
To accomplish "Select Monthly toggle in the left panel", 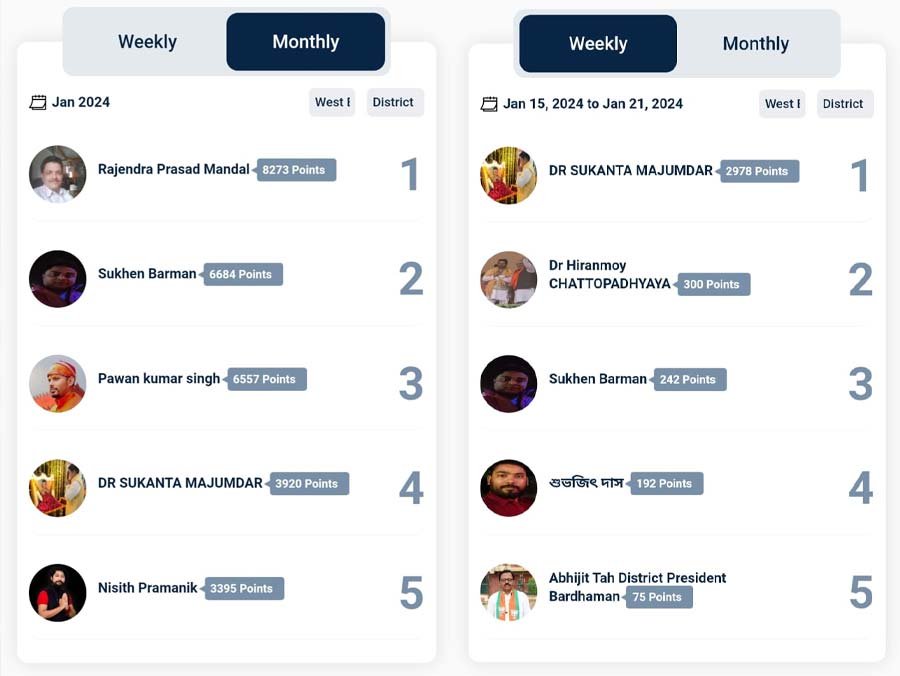I will tap(305, 42).
